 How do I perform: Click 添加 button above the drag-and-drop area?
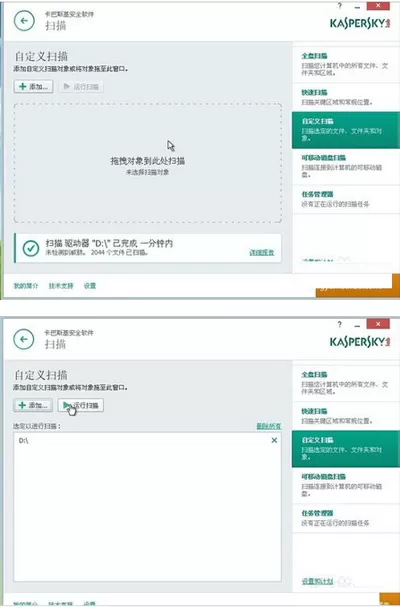pyautogui.click(x=33, y=86)
